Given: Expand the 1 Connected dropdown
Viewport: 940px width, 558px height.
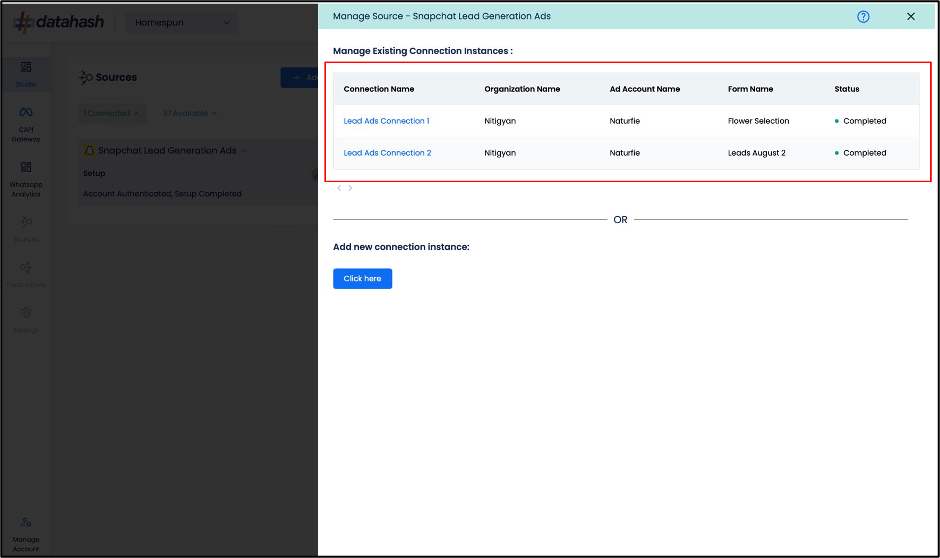Looking at the screenshot, I should [x=112, y=113].
